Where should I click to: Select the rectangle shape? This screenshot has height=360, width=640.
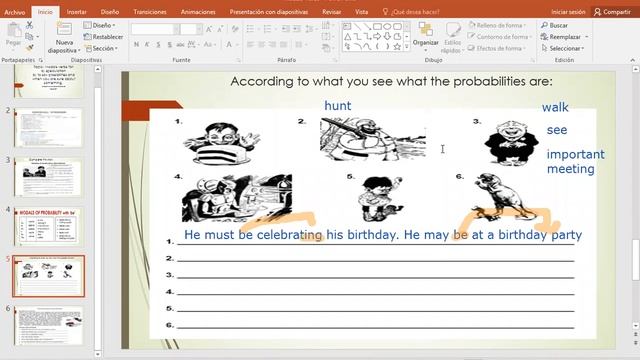click(x=378, y=27)
